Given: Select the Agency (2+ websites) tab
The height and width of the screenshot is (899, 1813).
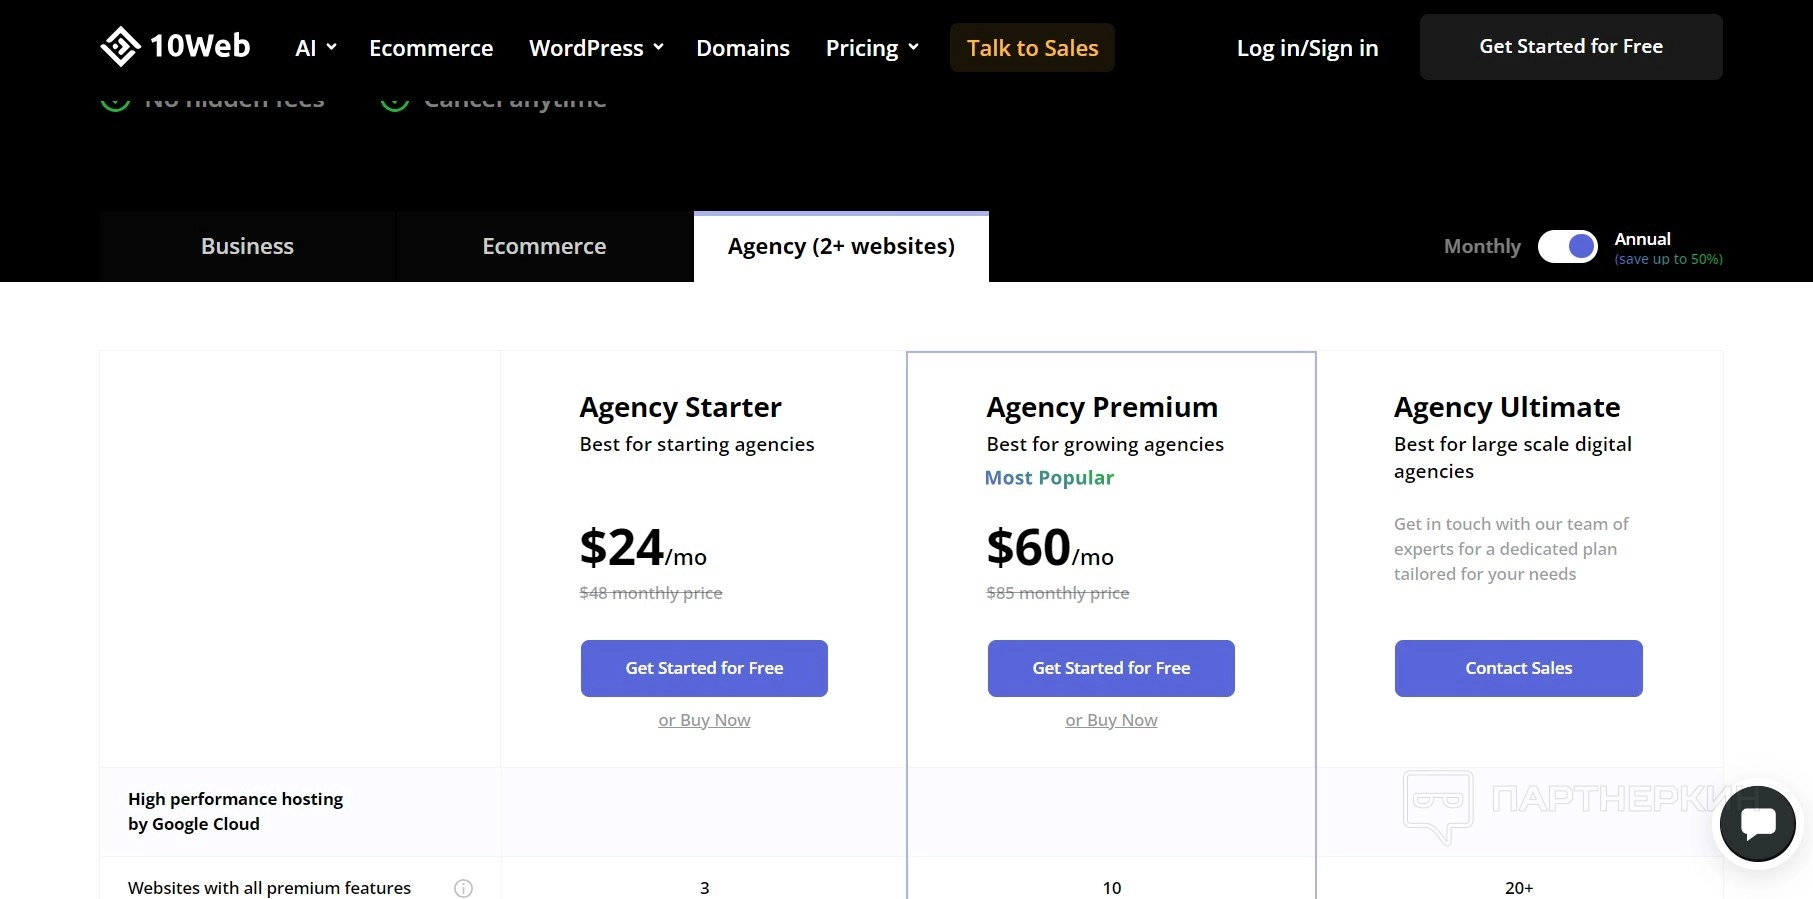Looking at the screenshot, I should tap(841, 246).
